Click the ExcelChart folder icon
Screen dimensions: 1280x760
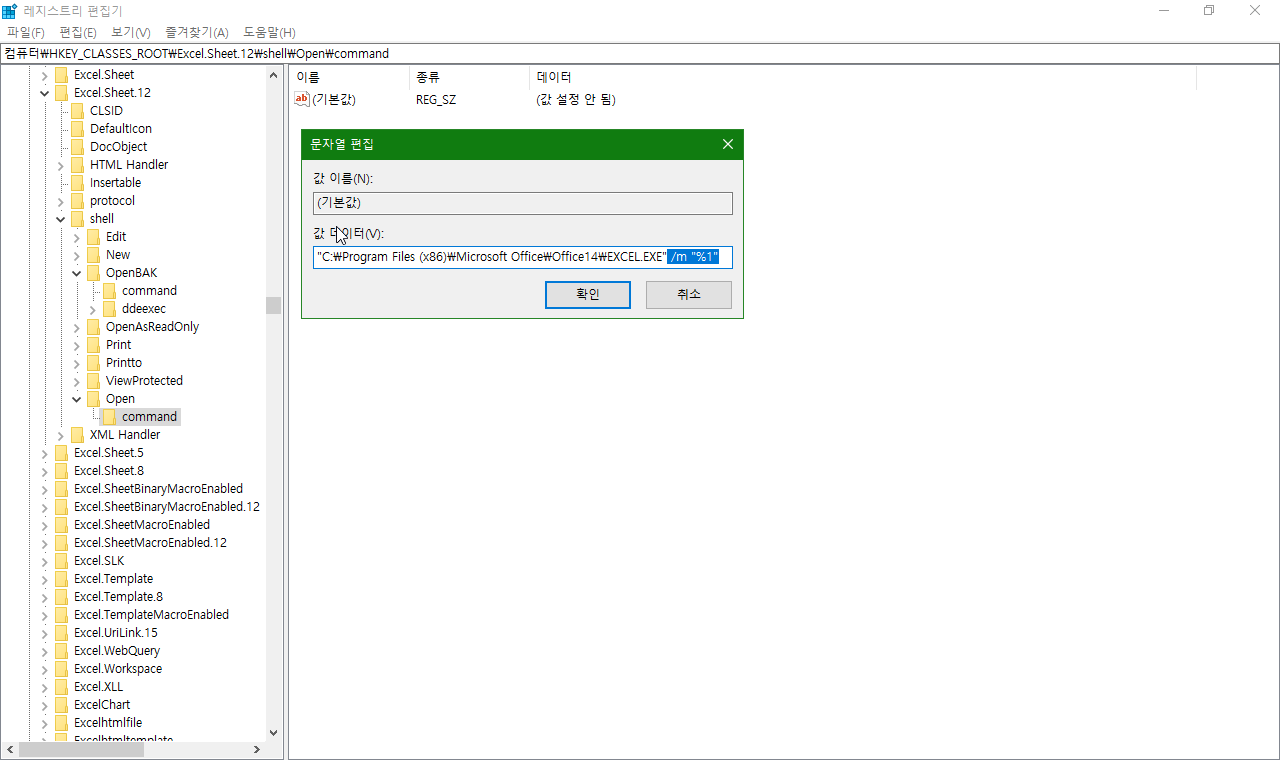coord(62,705)
